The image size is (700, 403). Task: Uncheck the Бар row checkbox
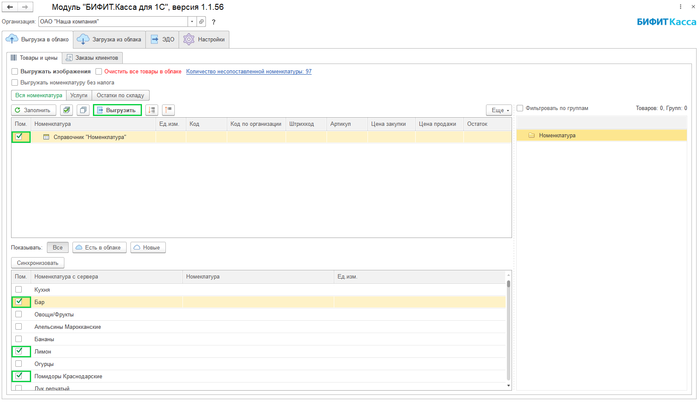pos(19,301)
